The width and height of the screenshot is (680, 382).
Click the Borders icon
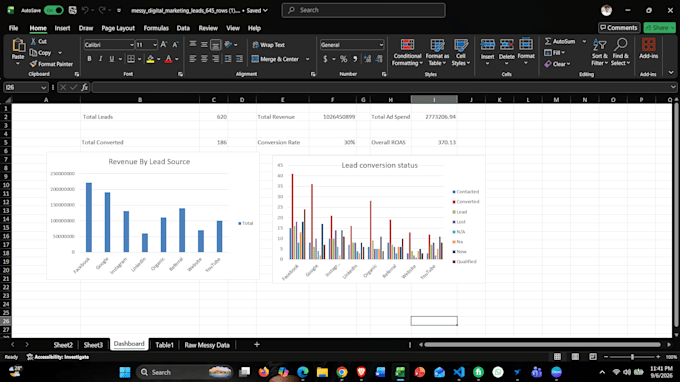pos(131,59)
